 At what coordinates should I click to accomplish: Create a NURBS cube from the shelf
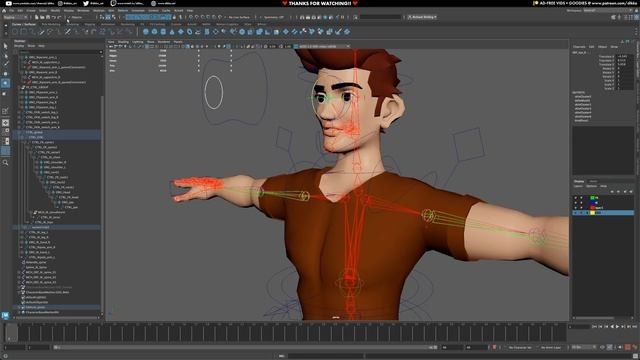point(154,31)
